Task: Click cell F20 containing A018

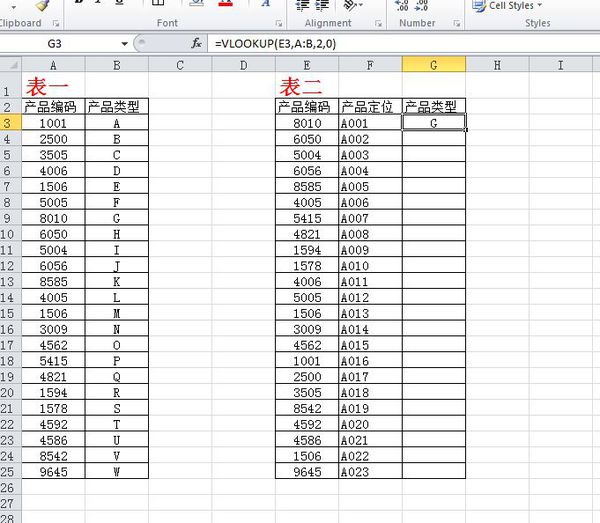Action: (x=370, y=392)
